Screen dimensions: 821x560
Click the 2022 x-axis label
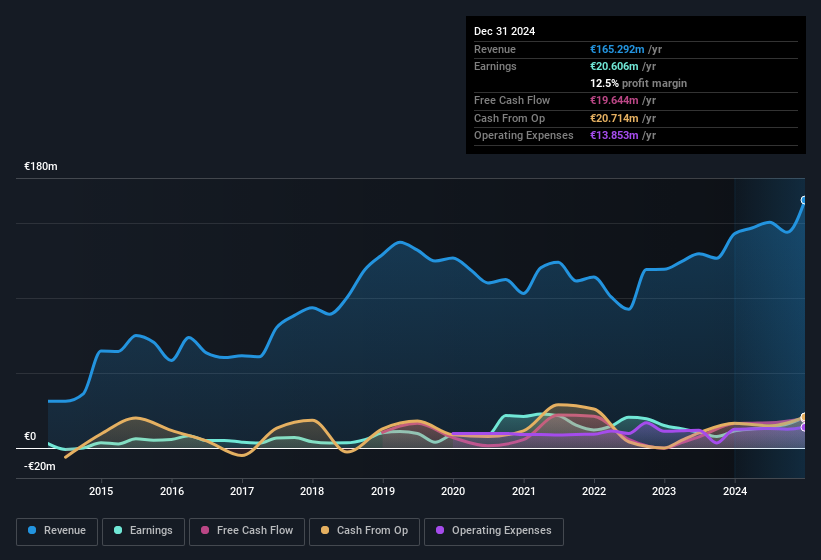tap(594, 491)
